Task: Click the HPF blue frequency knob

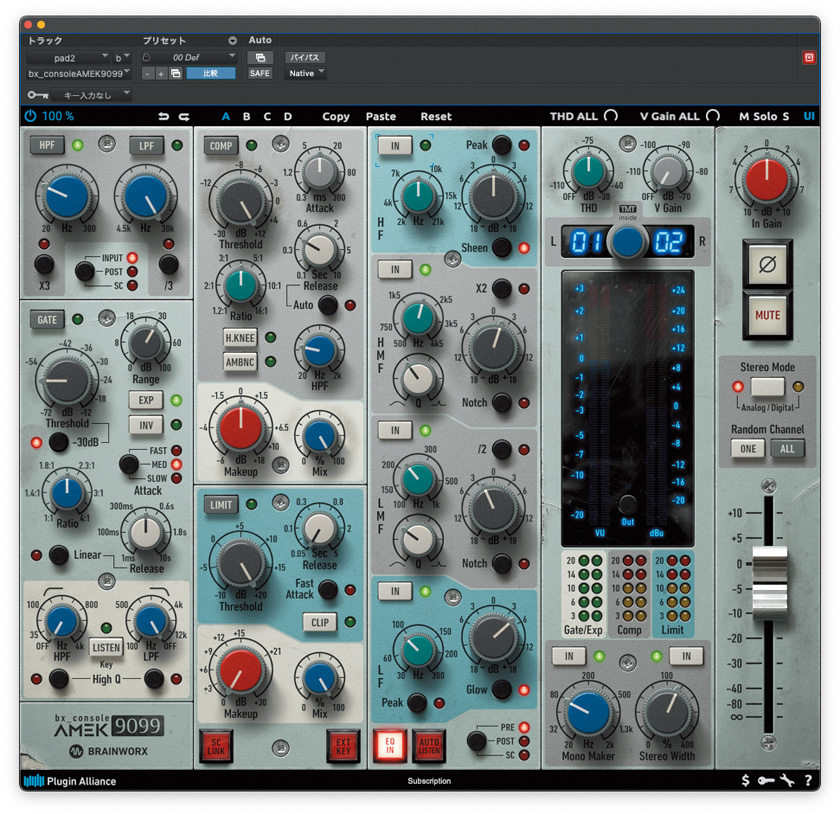Action: click(x=67, y=196)
